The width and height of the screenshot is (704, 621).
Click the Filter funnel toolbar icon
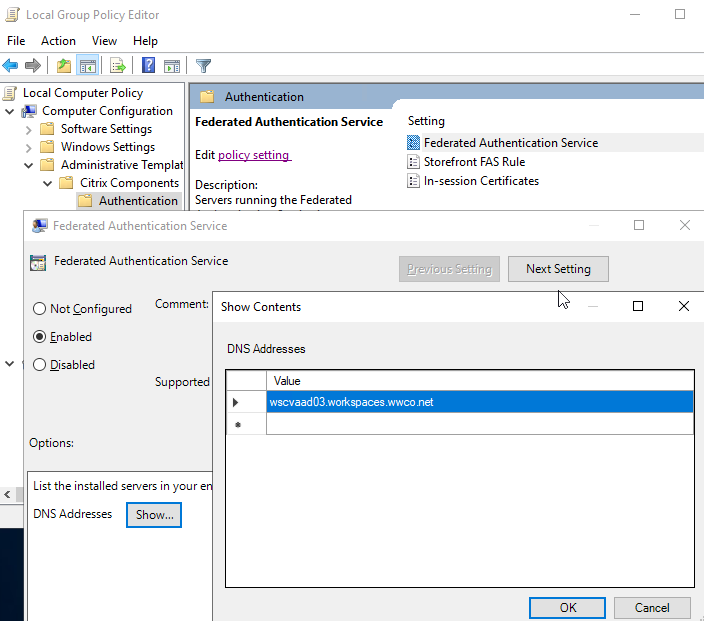204,66
